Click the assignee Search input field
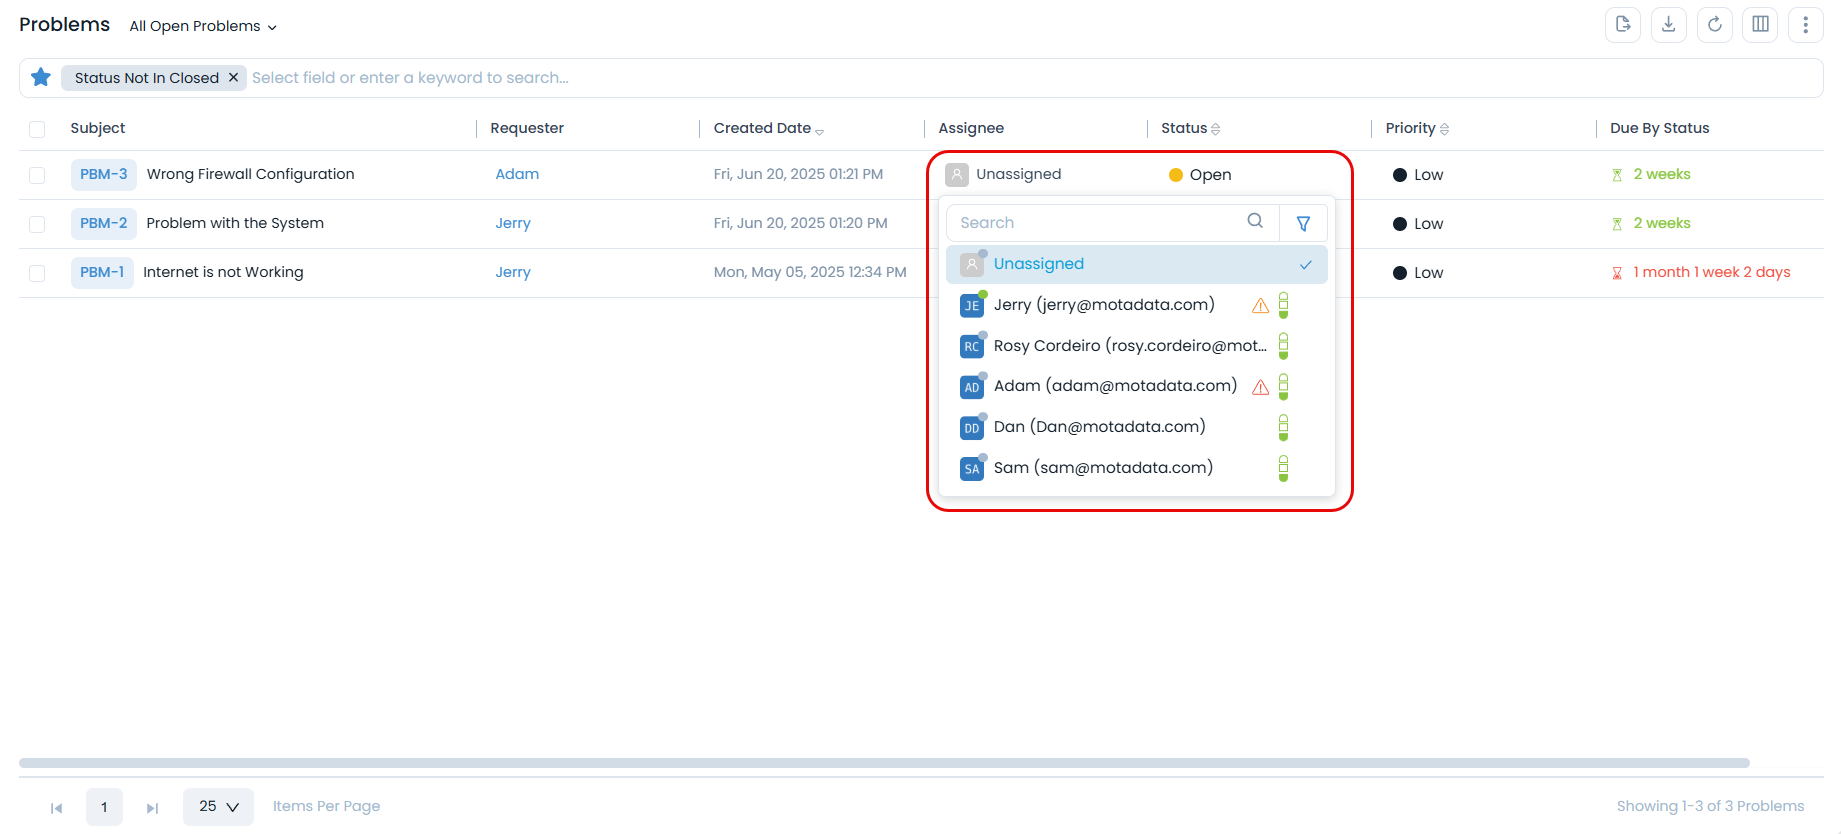Screen dimensions: 1841x834 (x=1100, y=223)
